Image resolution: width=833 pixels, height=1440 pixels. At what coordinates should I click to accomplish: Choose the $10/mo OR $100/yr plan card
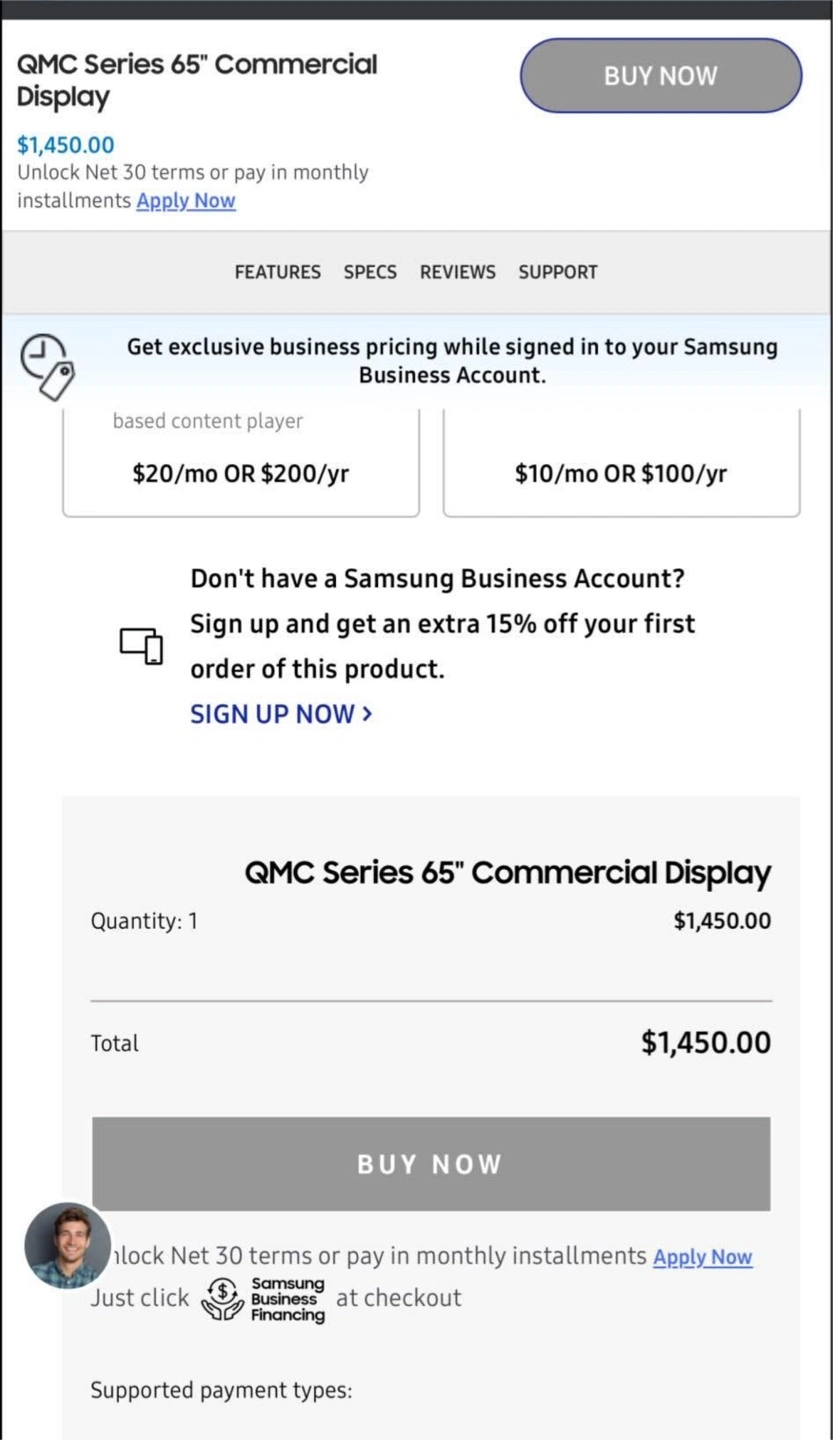pyautogui.click(x=620, y=472)
